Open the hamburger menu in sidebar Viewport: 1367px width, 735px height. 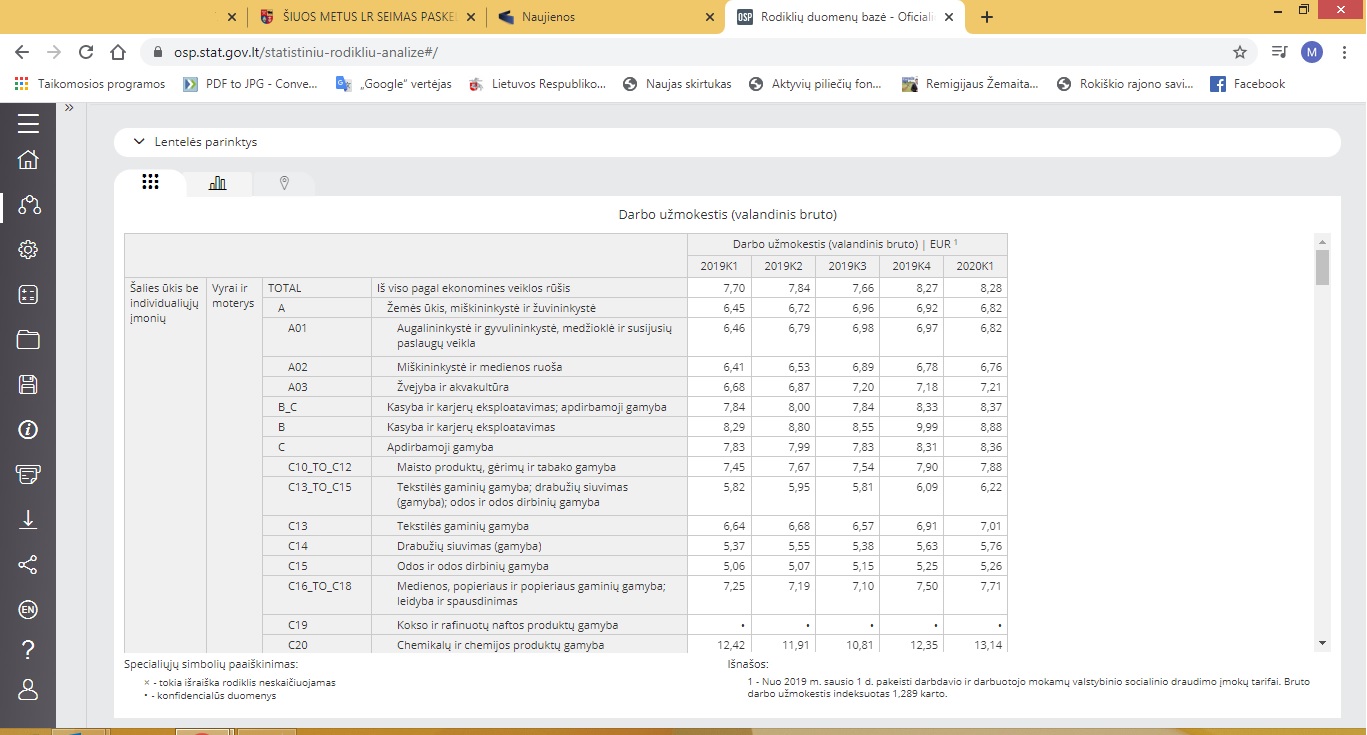[28, 123]
